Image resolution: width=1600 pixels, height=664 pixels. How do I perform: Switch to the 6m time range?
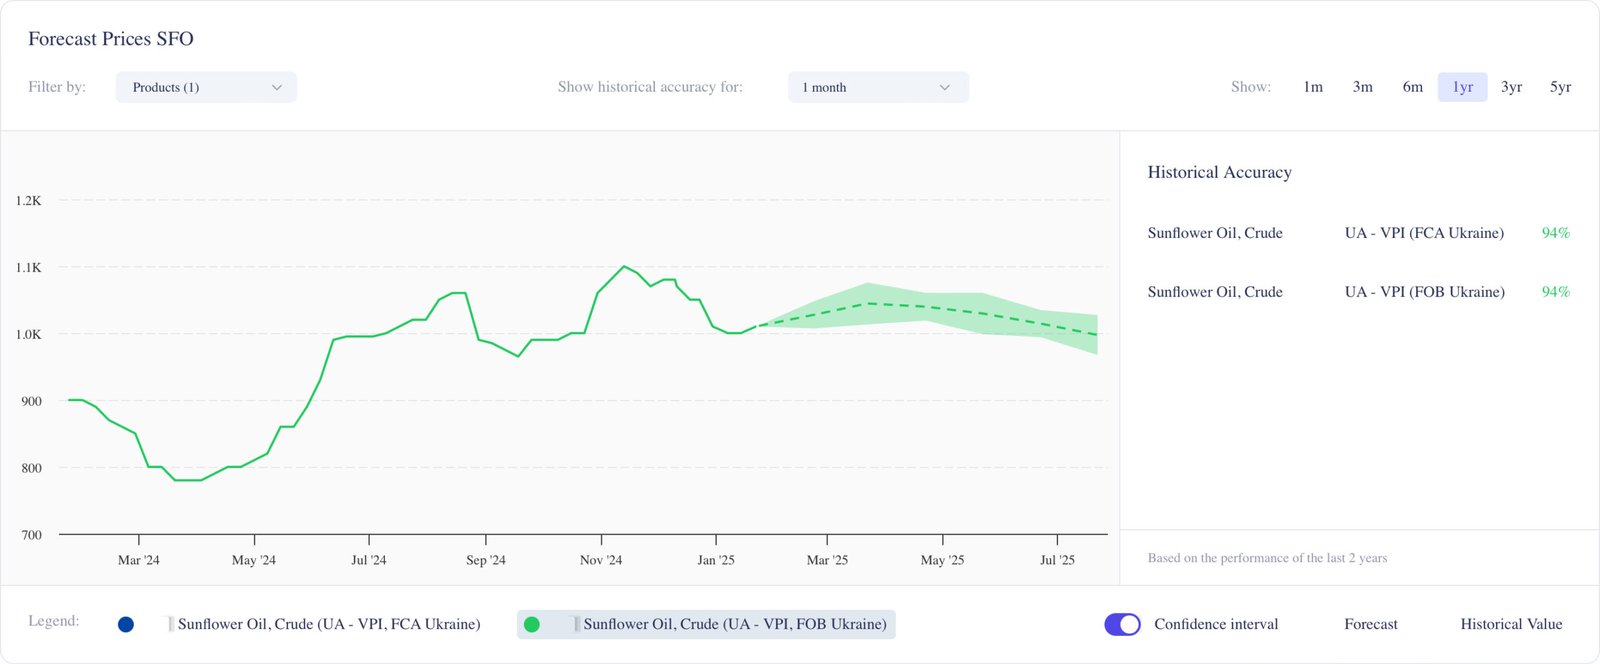pyautogui.click(x=1412, y=87)
